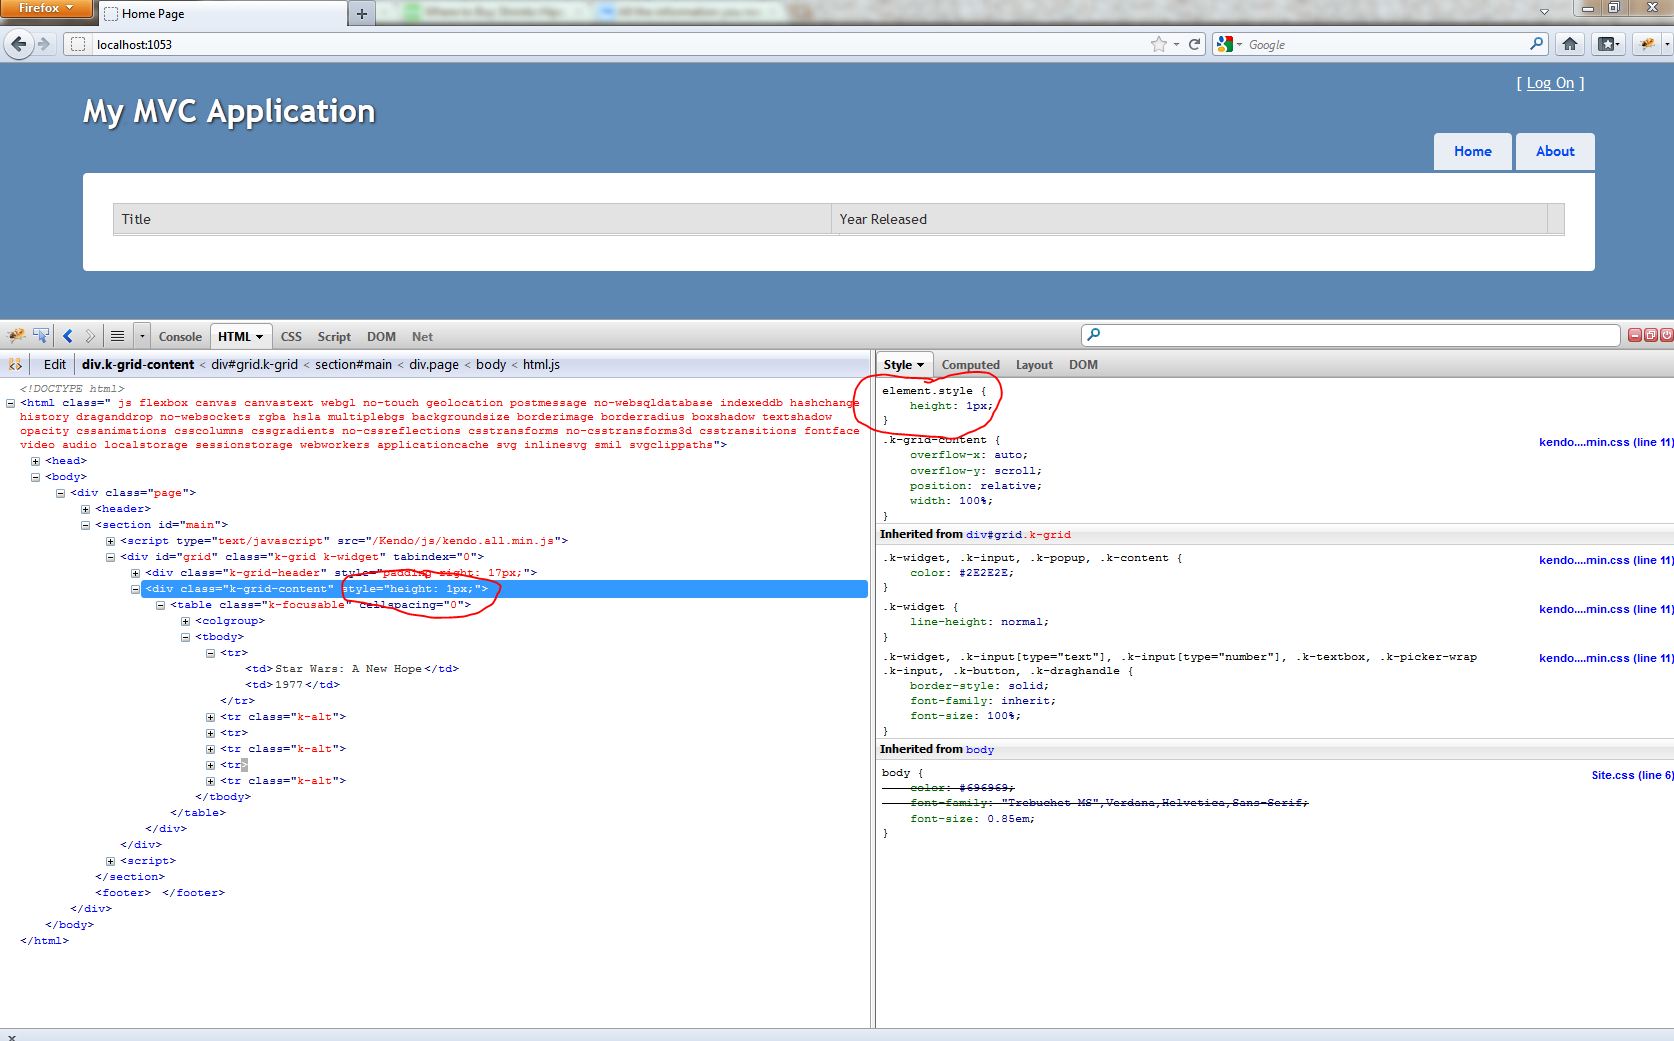The image size is (1674, 1041).
Task: Reload the page with the refresh icon
Action: (1194, 44)
